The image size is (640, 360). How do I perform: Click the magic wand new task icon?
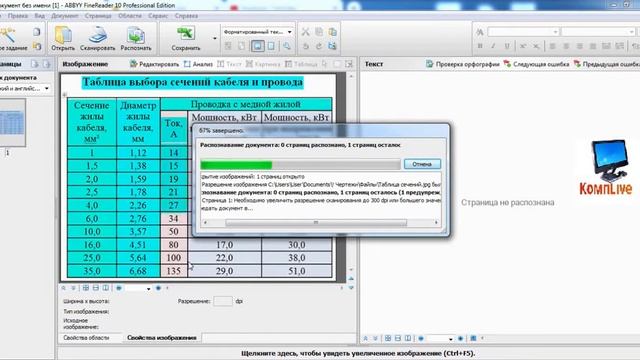tap(8, 35)
